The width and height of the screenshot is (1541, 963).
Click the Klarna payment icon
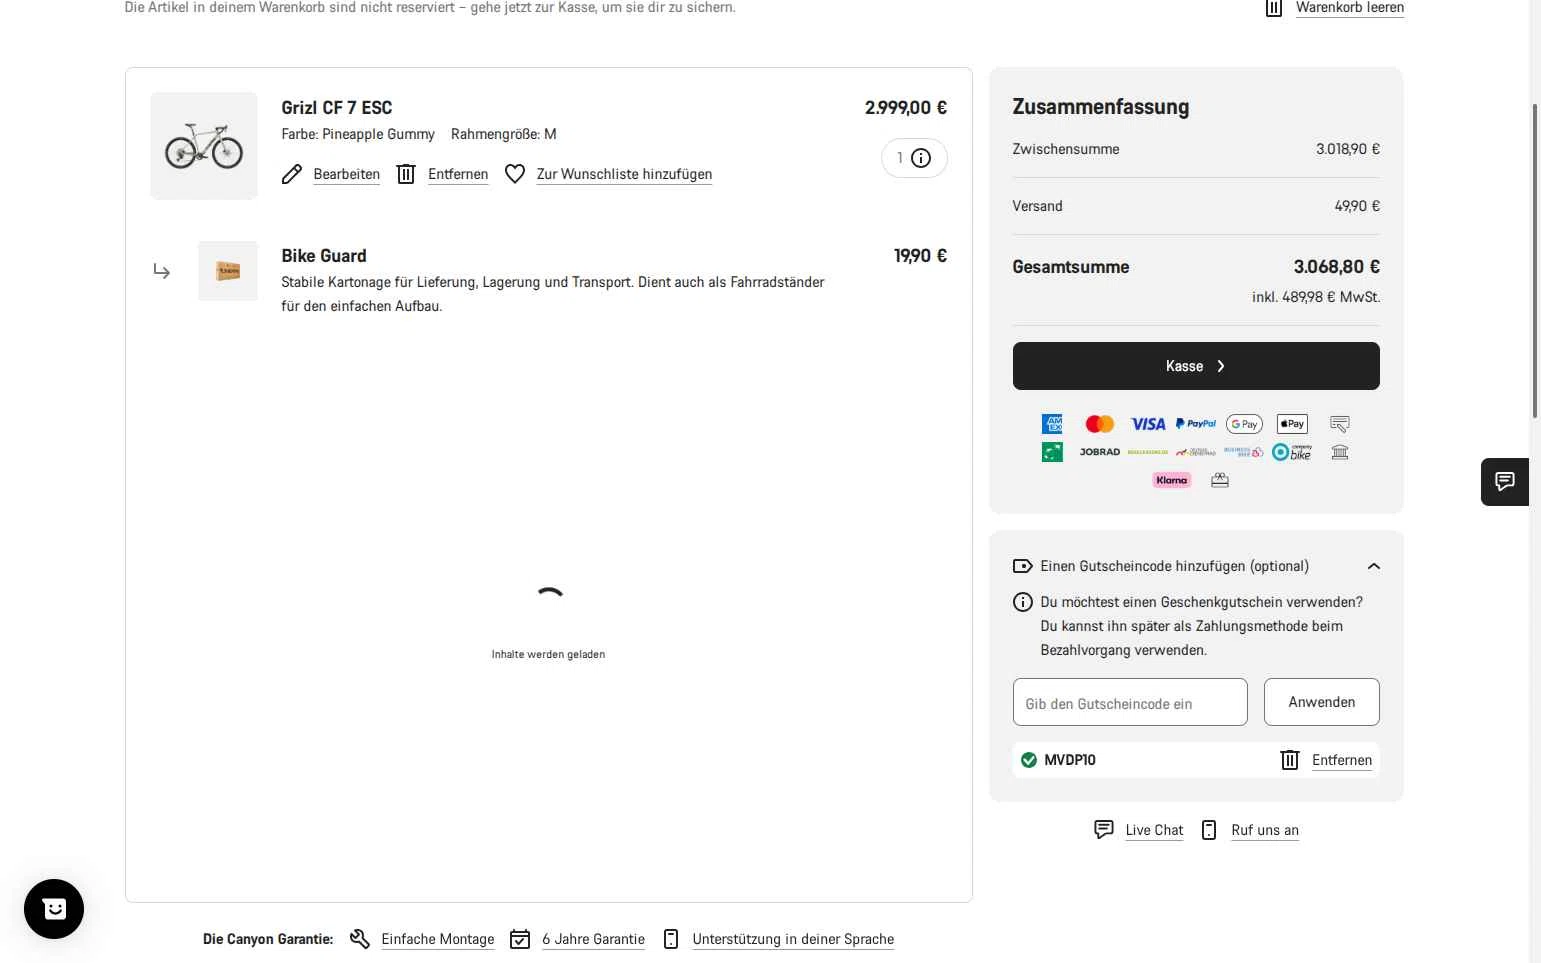pyautogui.click(x=1172, y=480)
